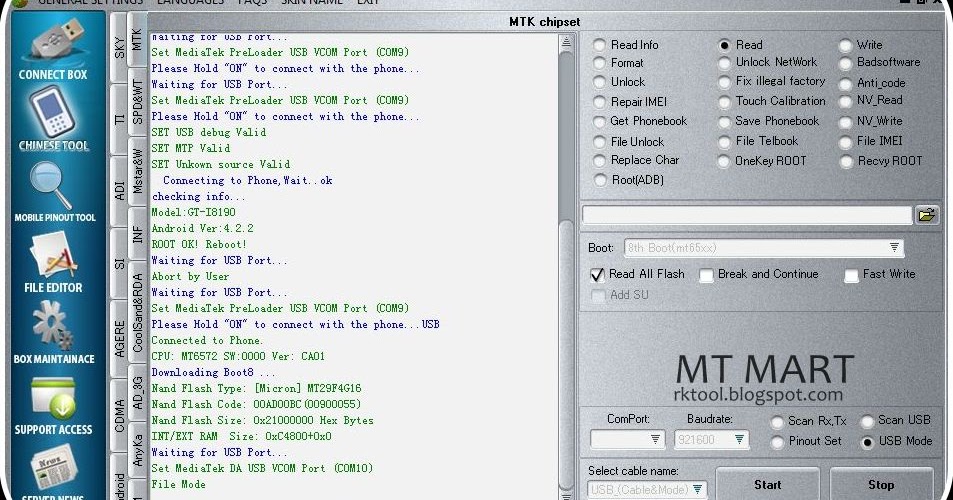The image size is (953, 500).
Task: Uncheck Read All Flash checkbox
Action: click(597, 275)
